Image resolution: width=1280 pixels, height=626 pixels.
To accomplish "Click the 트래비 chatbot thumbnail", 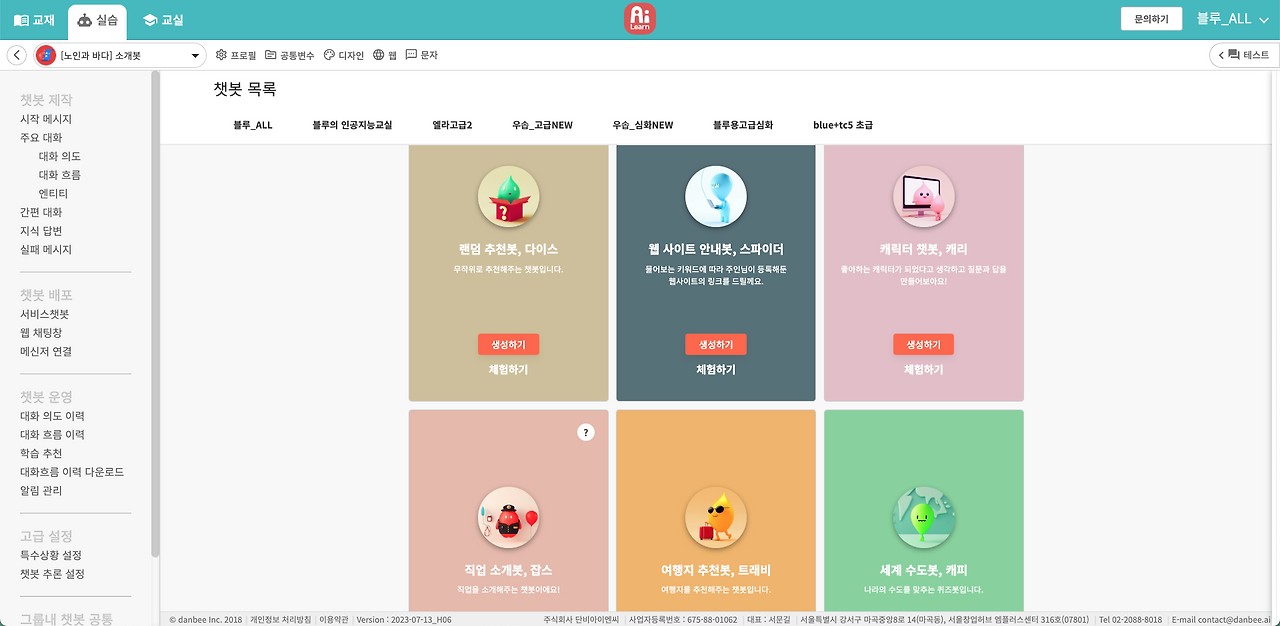I will point(716,518).
